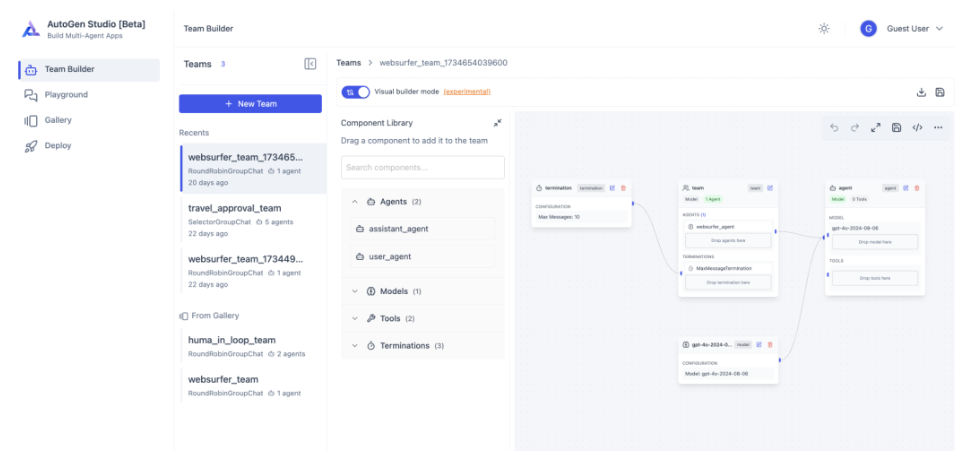This screenshot has width=966, height=451.
Task: Click the agent node robot icon
Action: click(833, 188)
